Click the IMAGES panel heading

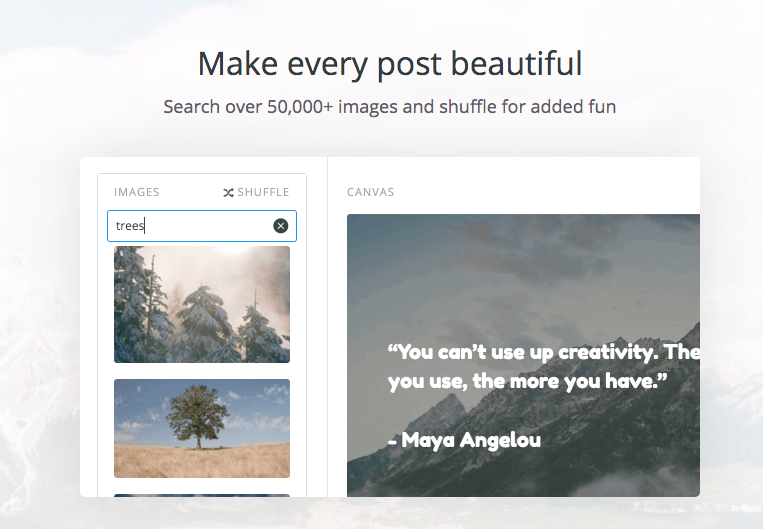137,192
